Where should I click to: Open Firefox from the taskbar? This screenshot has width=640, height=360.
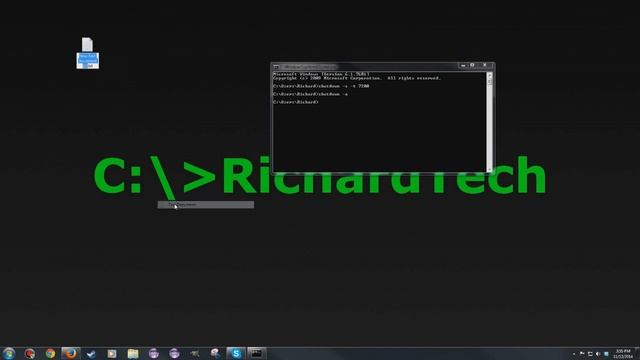point(71,353)
